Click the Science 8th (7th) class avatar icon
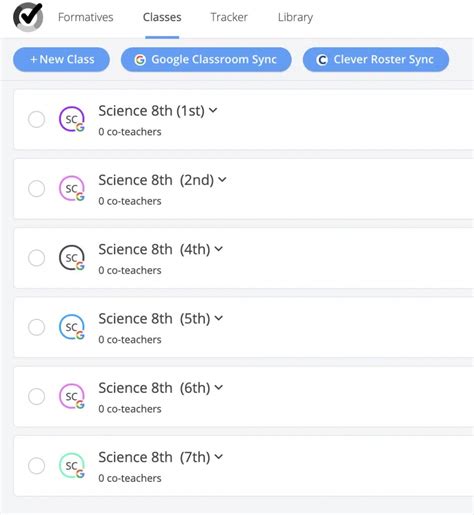This screenshot has height=515, width=474. point(72,466)
